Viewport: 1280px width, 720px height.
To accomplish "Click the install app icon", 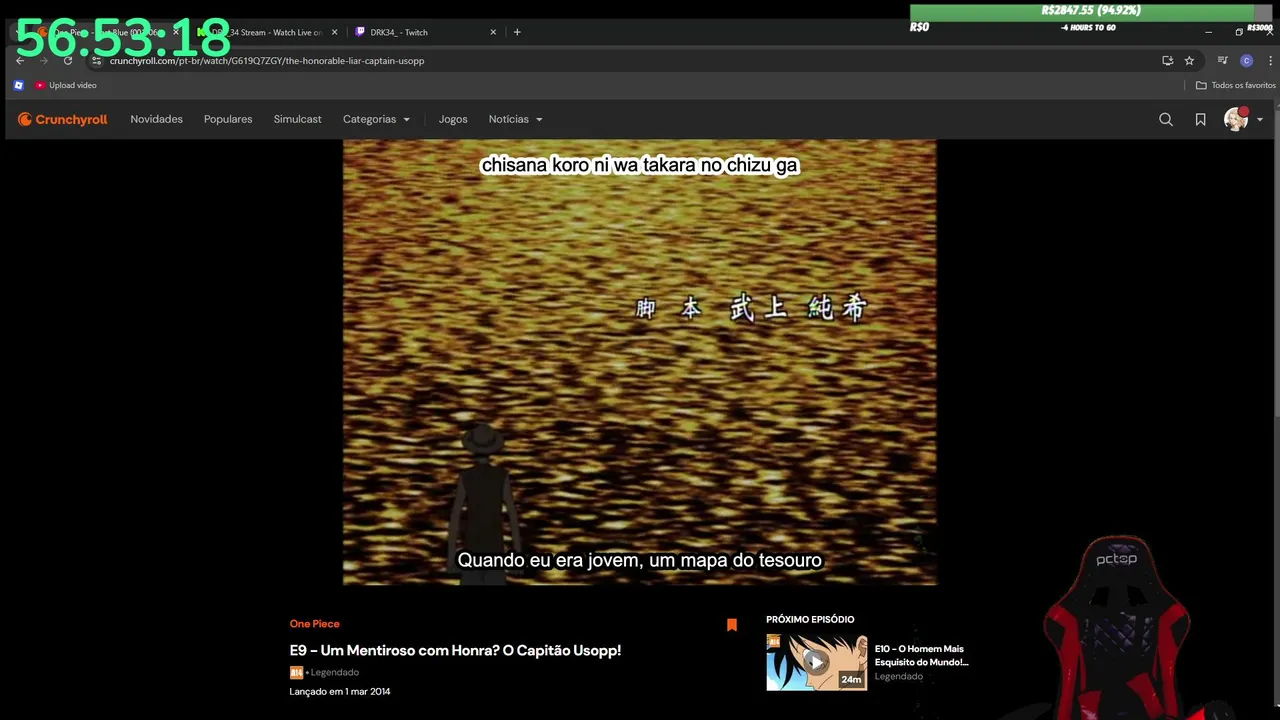I will pyautogui.click(x=1167, y=61).
